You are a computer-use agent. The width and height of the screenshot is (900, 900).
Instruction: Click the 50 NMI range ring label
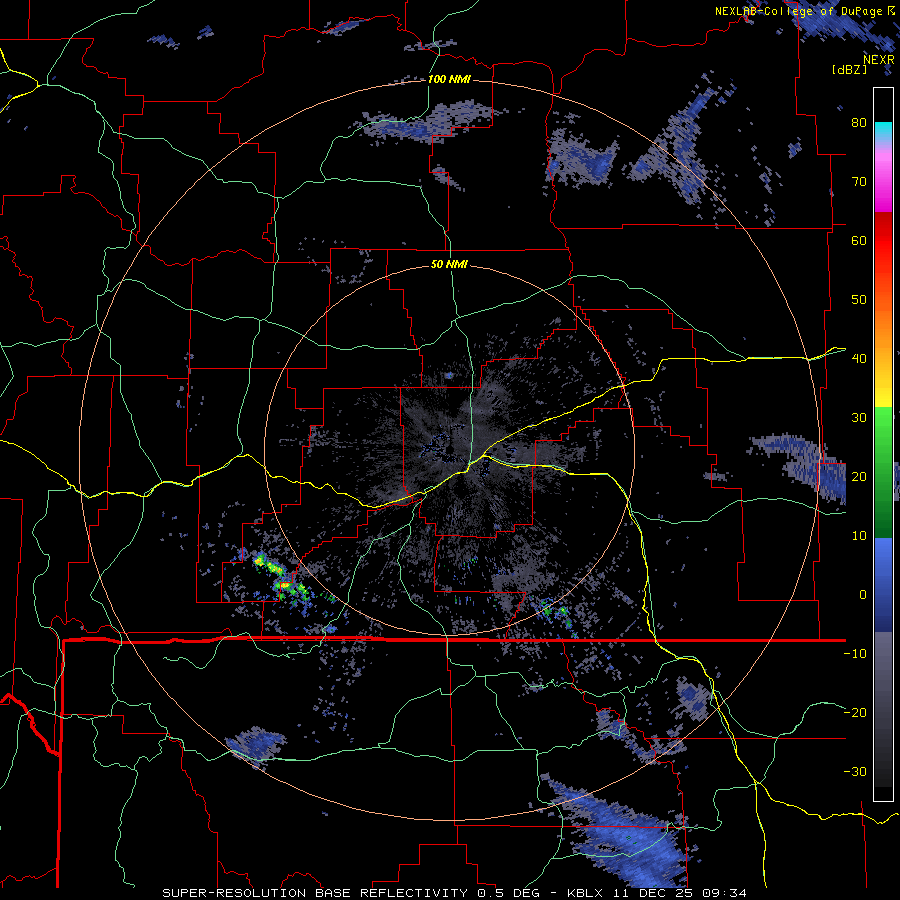point(449,265)
